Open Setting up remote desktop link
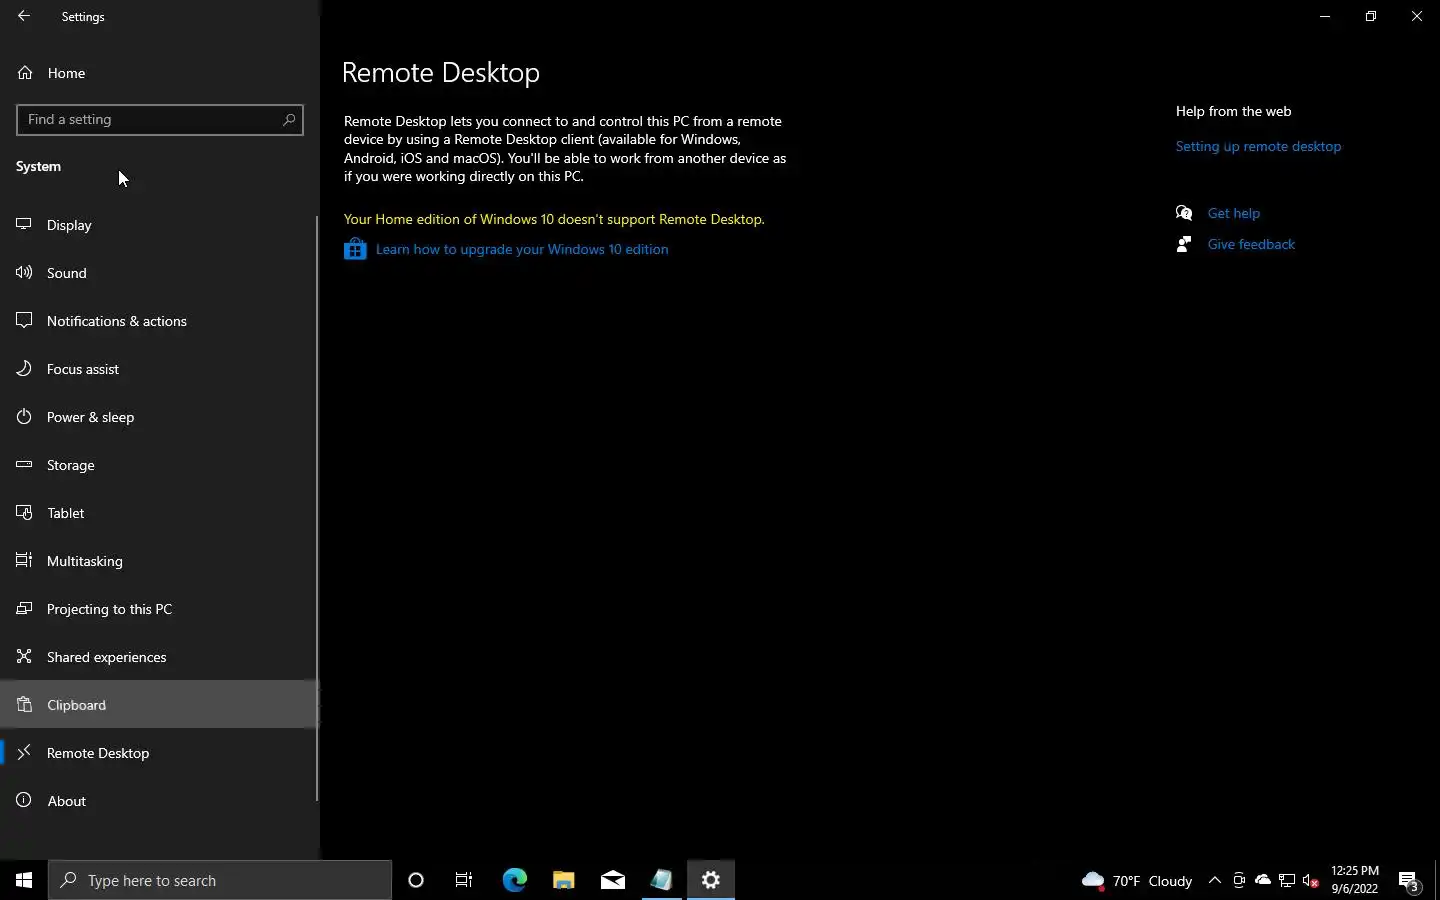 pyautogui.click(x=1258, y=146)
